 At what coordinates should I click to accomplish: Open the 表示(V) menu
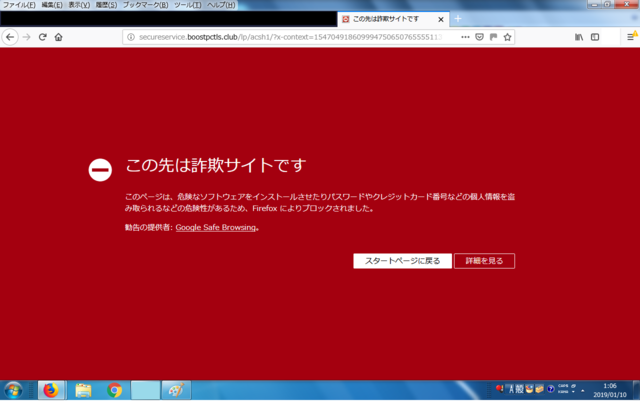point(79,5)
